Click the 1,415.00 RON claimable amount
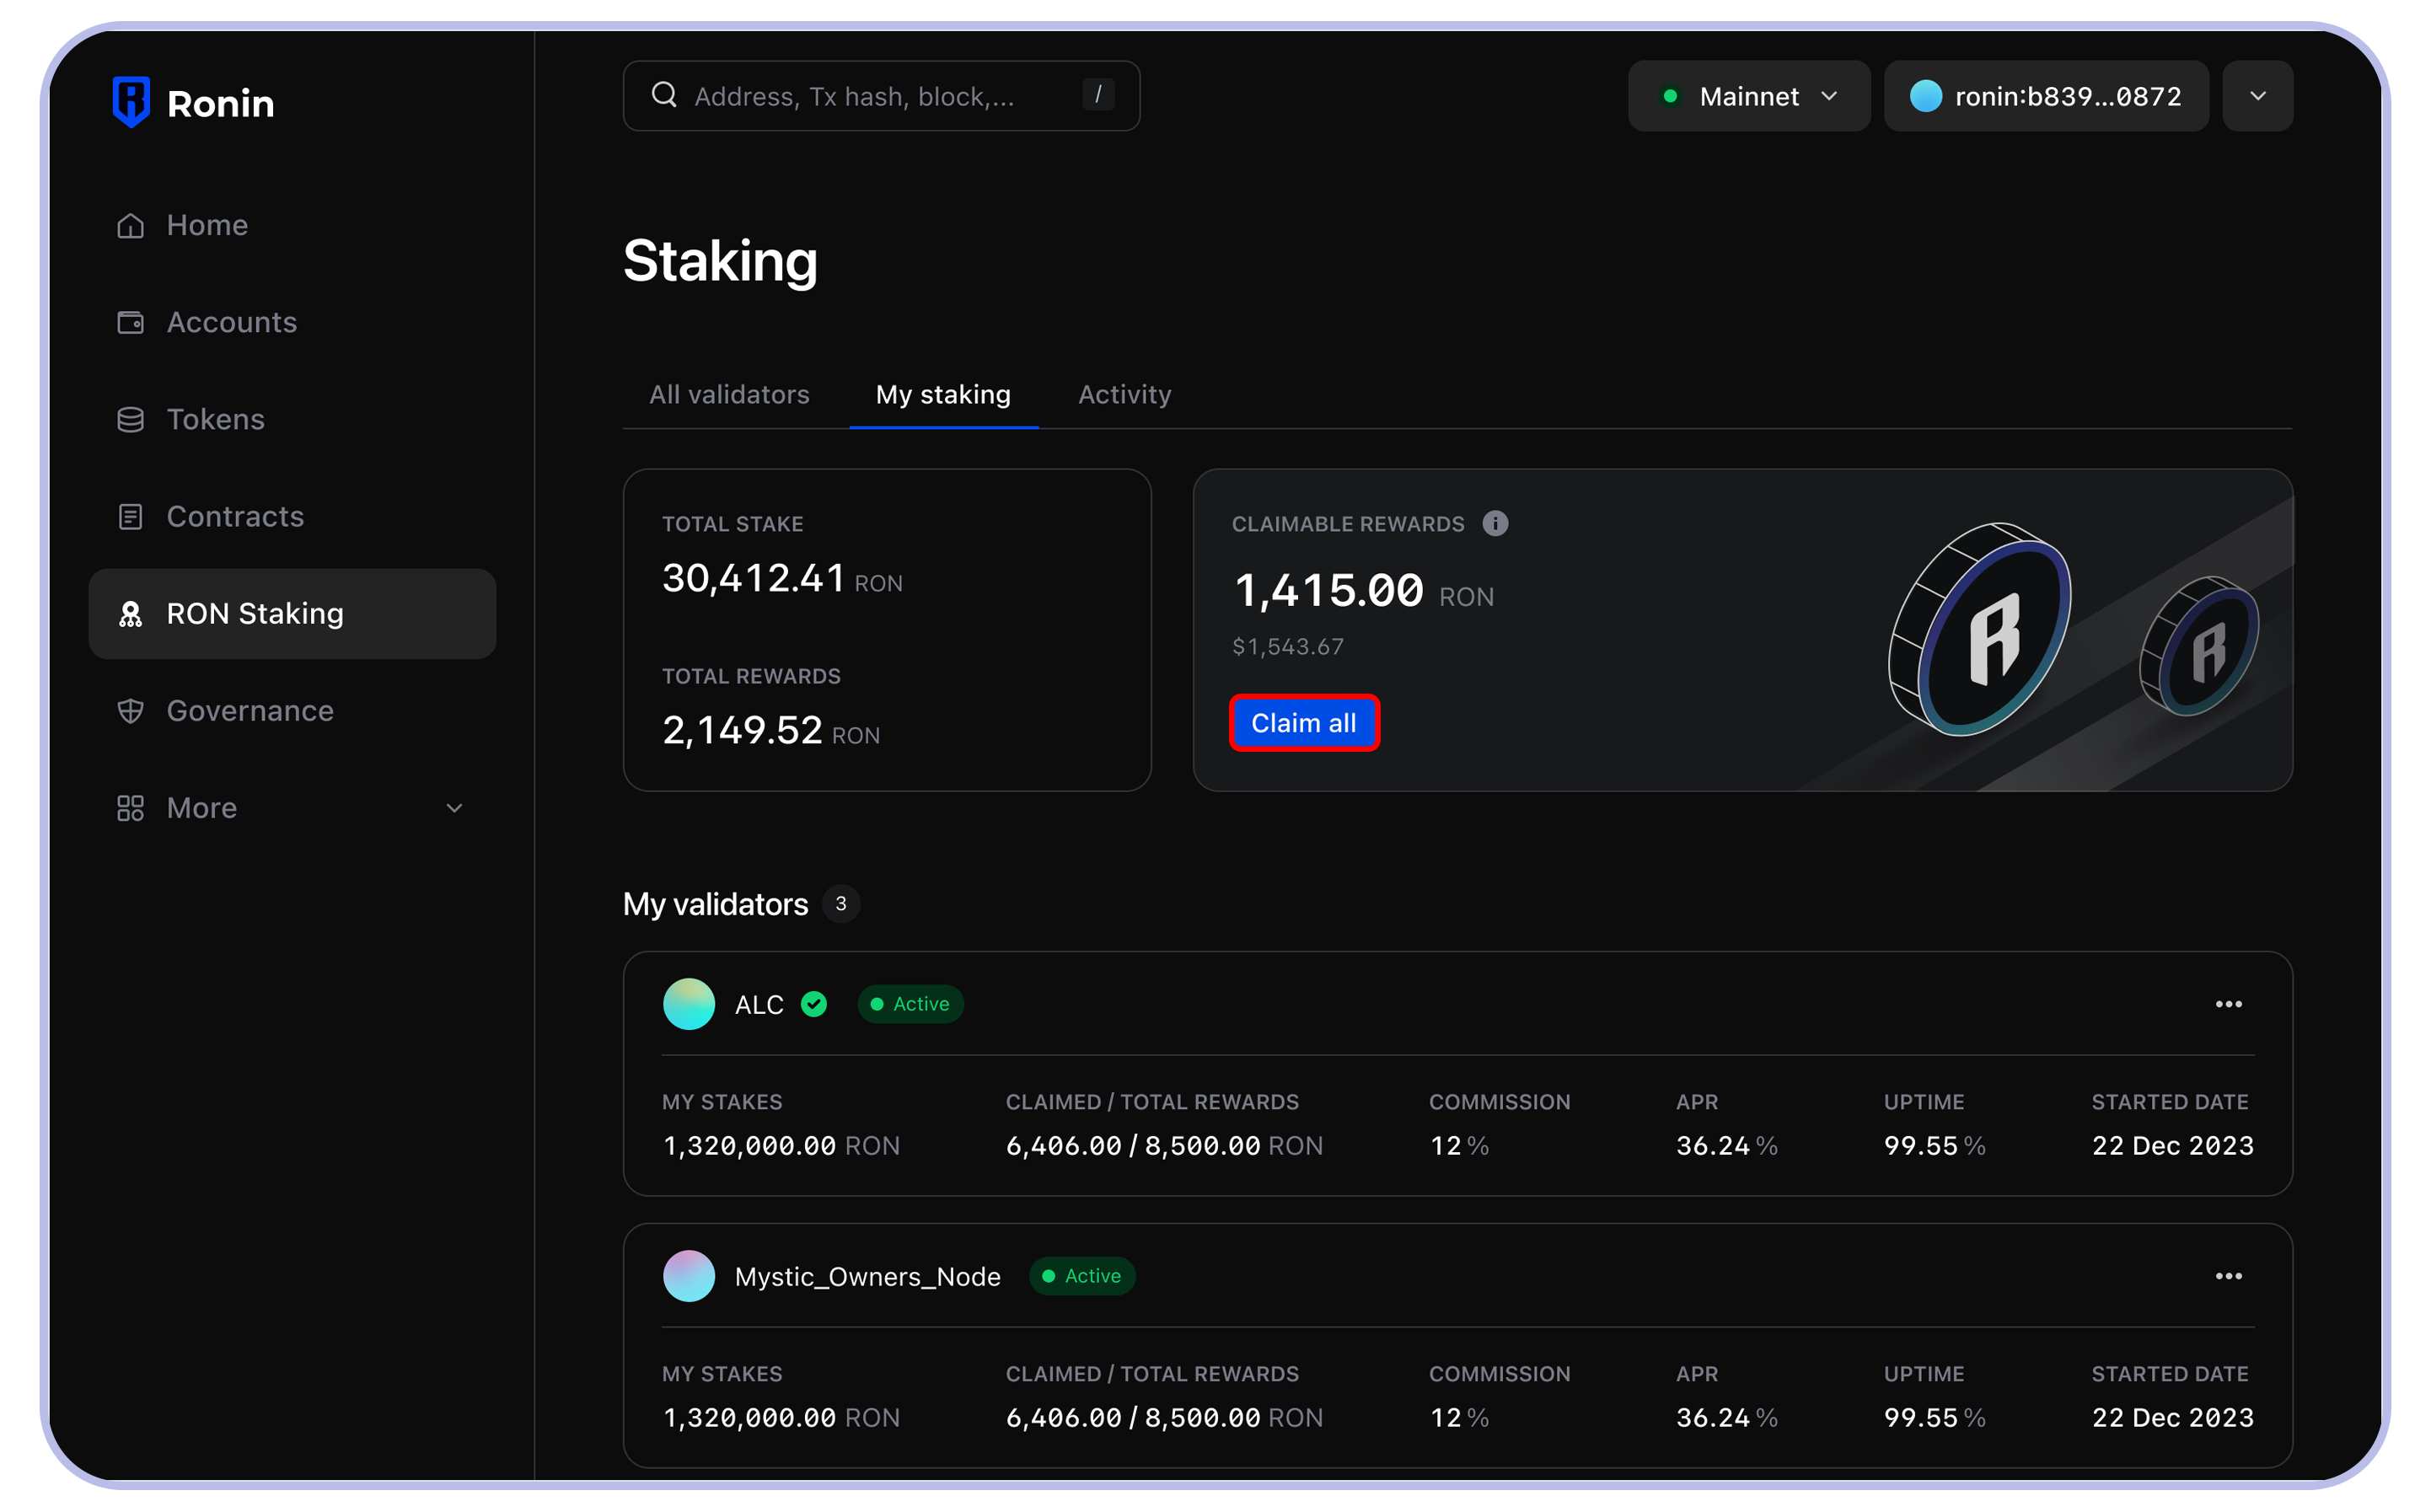The width and height of the screenshot is (2431, 1512). (1363, 591)
